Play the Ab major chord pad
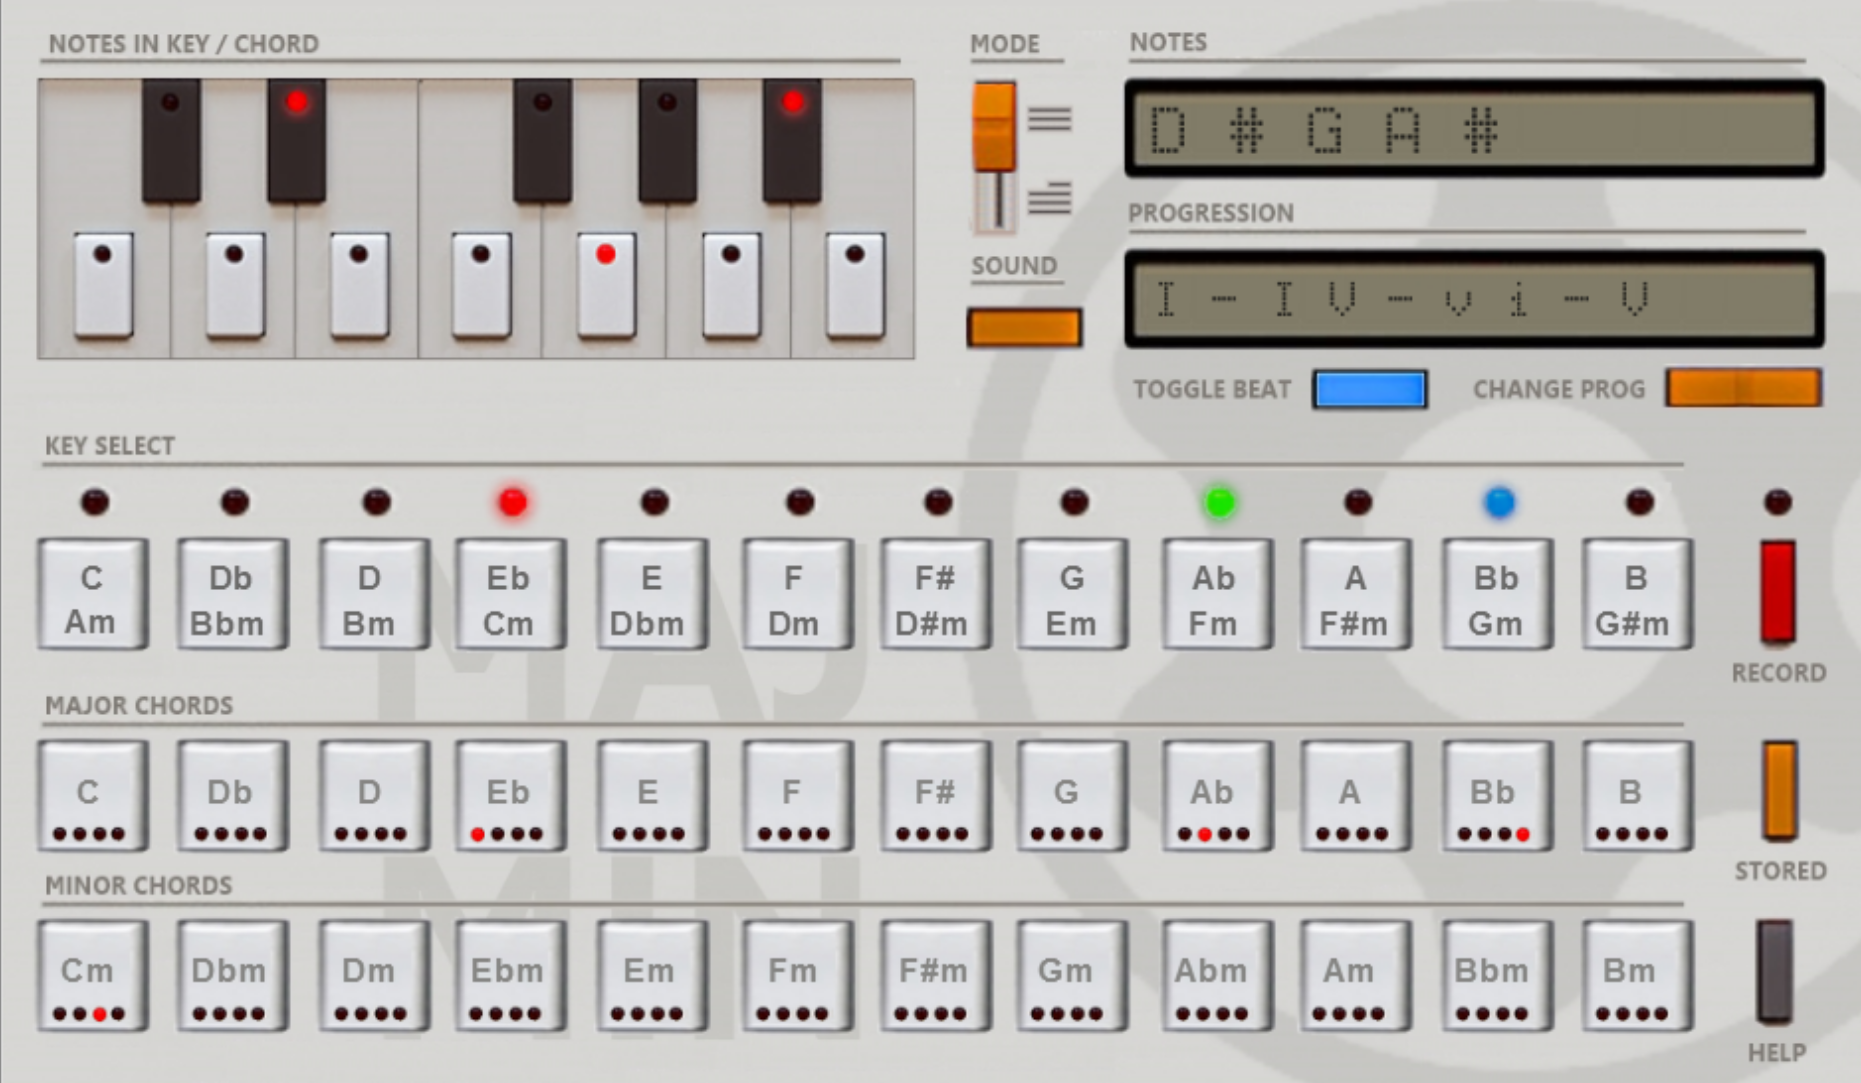 coord(1218,796)
